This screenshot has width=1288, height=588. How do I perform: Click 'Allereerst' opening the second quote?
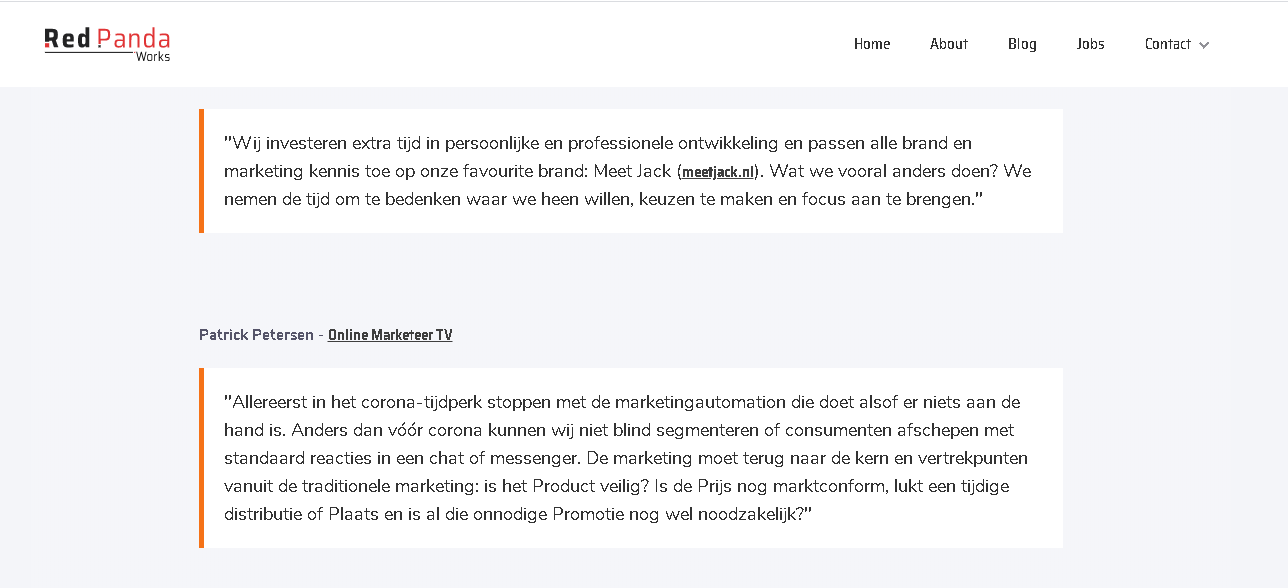[x=270, y=402]
